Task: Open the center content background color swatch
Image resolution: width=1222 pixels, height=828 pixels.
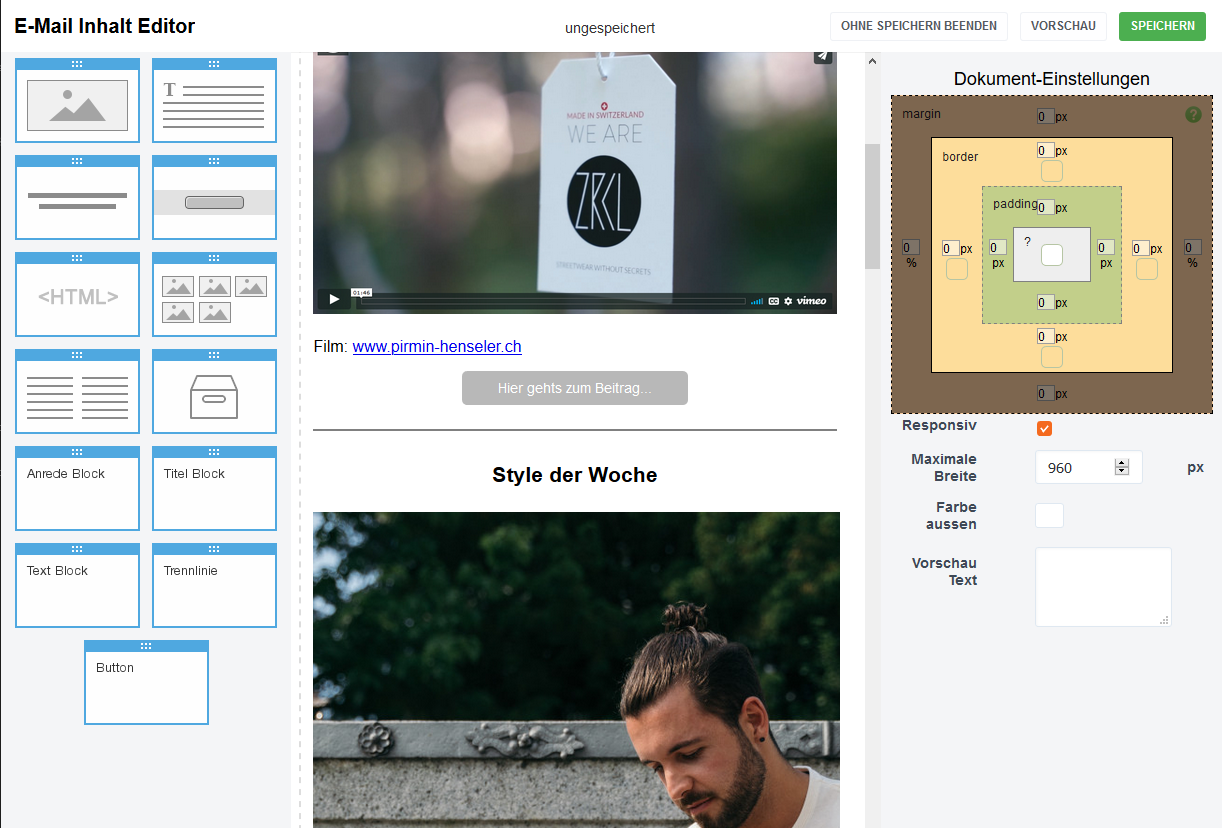Action: coord(1052,255)
